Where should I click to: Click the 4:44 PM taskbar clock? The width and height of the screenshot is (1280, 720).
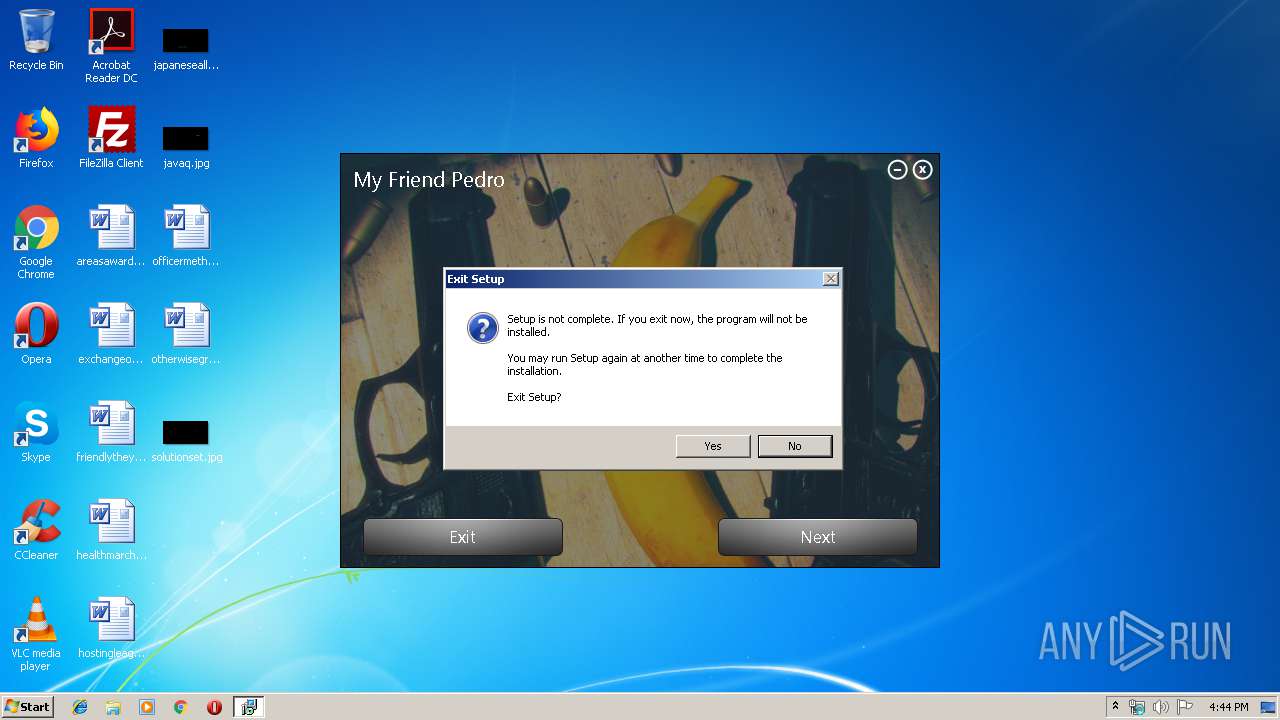click(x=1228, y=707)
